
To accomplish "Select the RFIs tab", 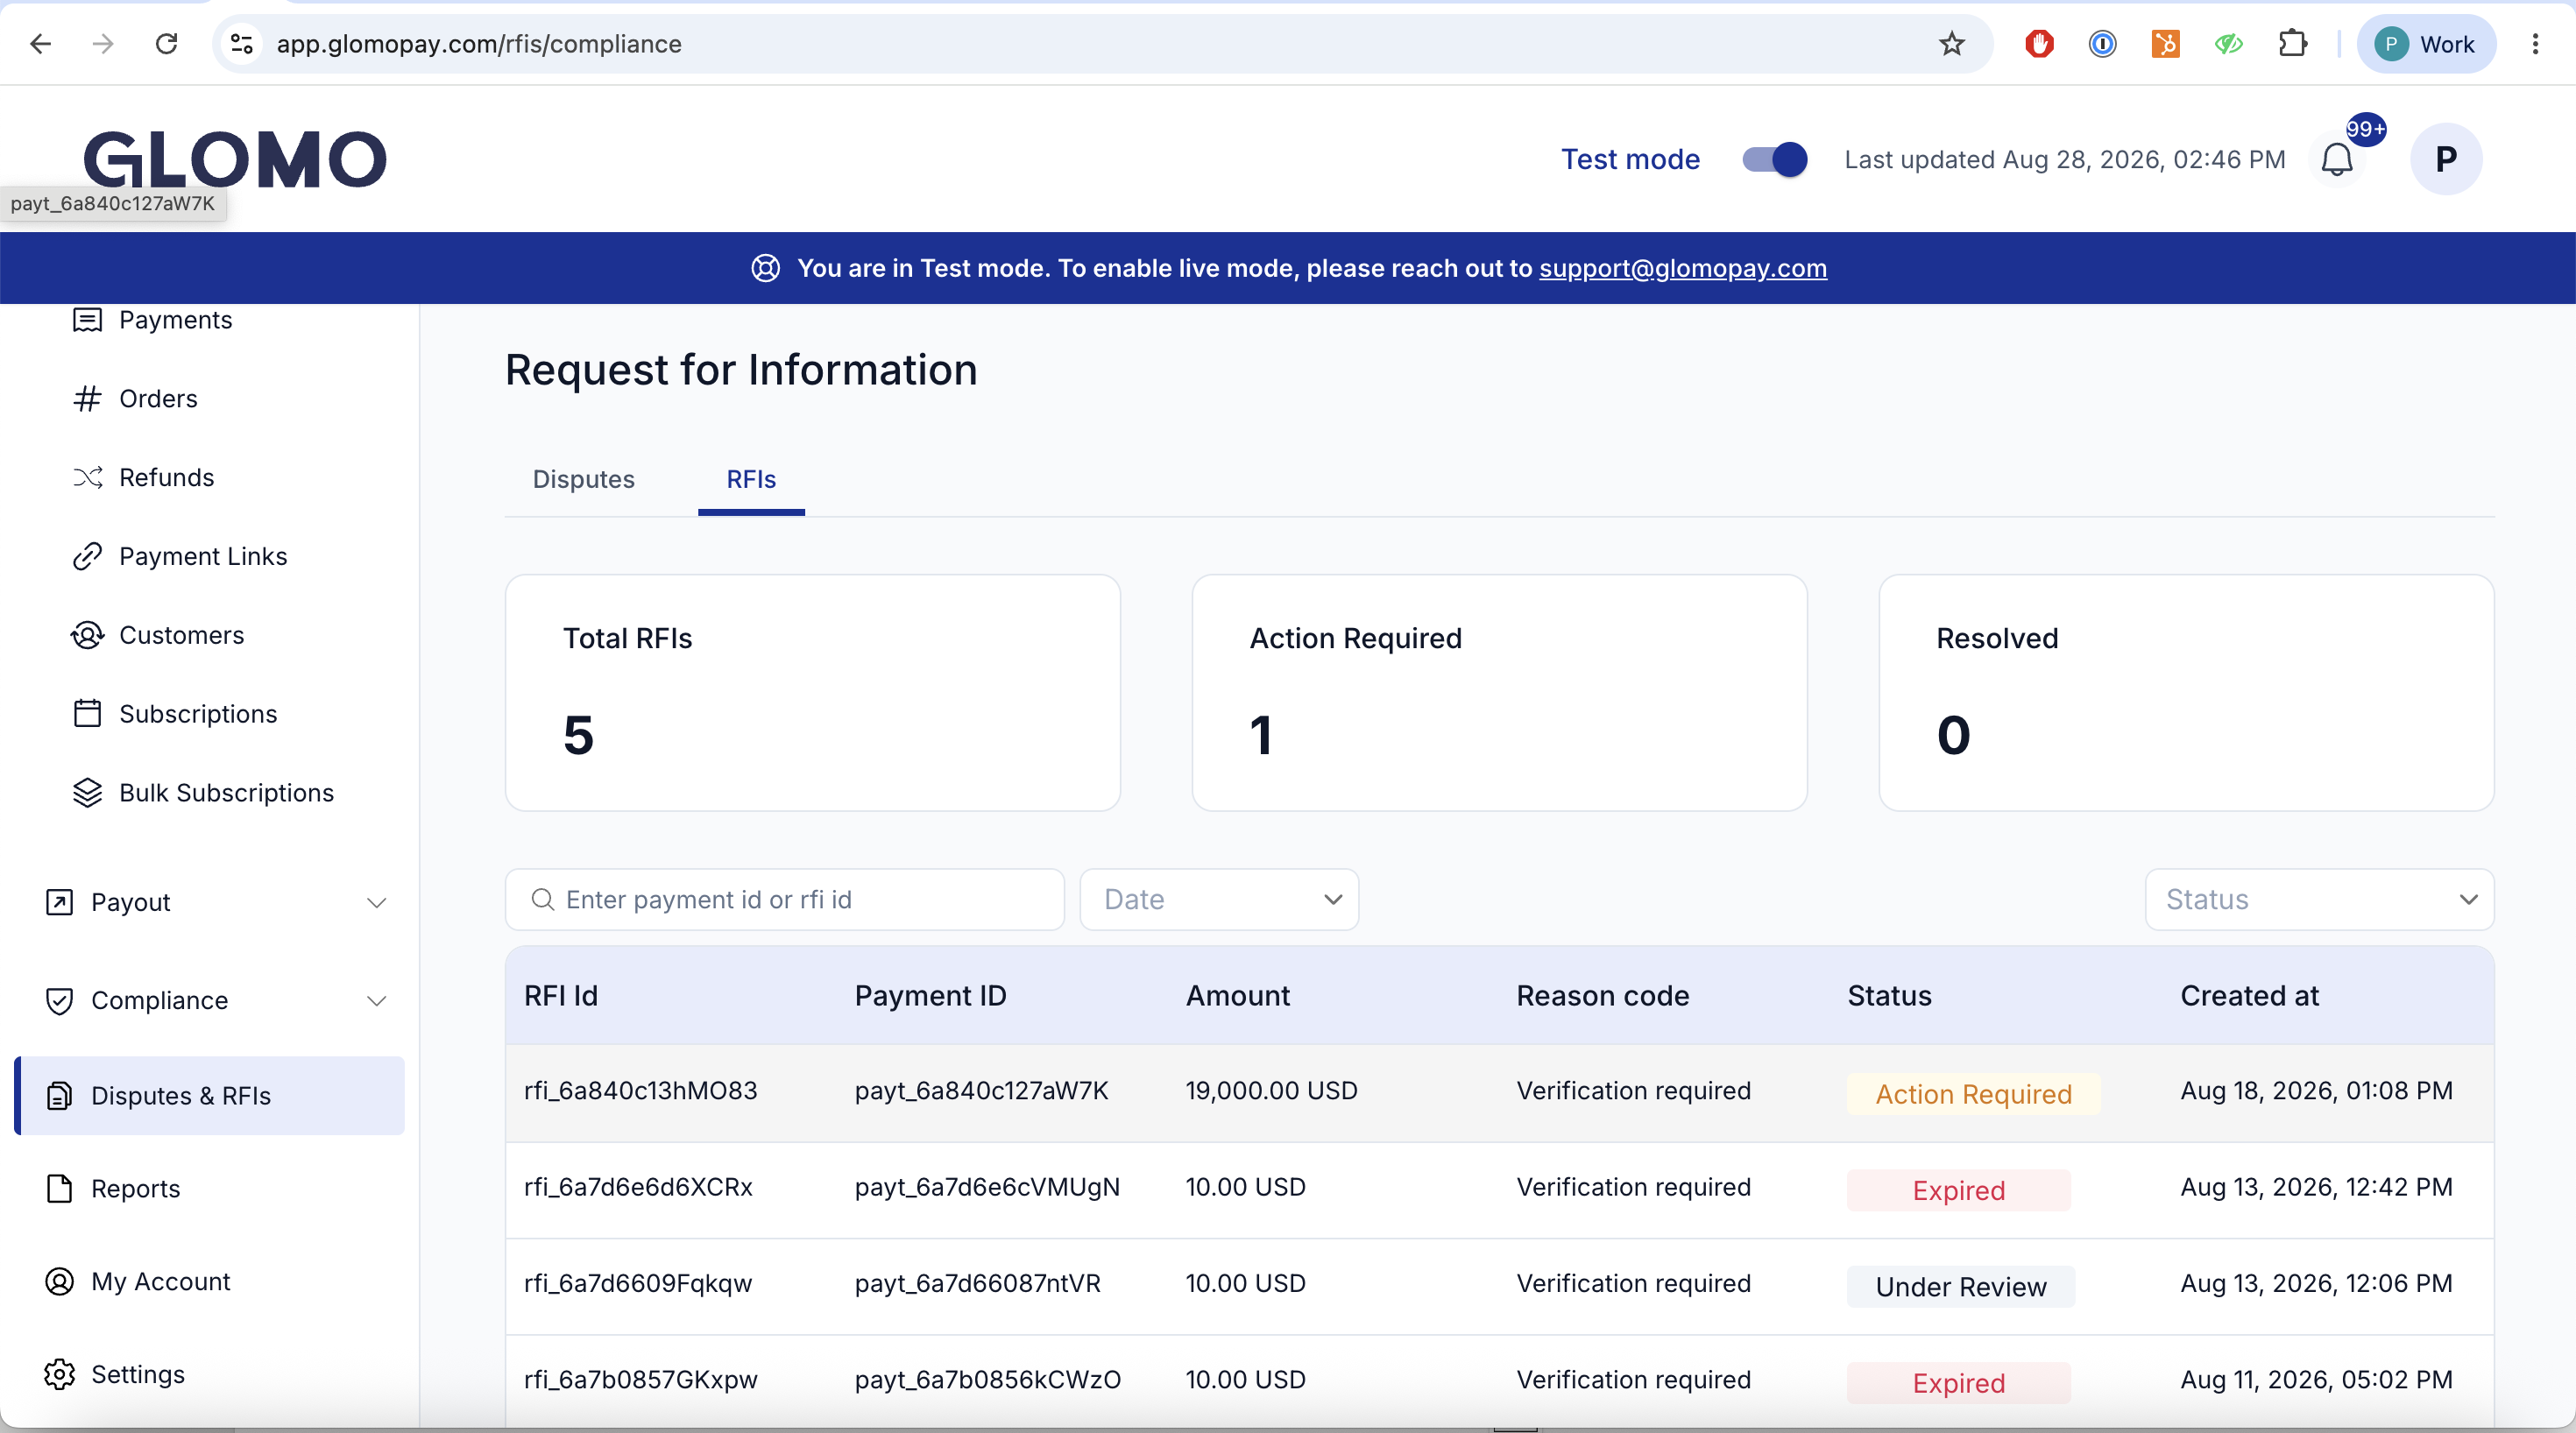I will tap(751, 480).
